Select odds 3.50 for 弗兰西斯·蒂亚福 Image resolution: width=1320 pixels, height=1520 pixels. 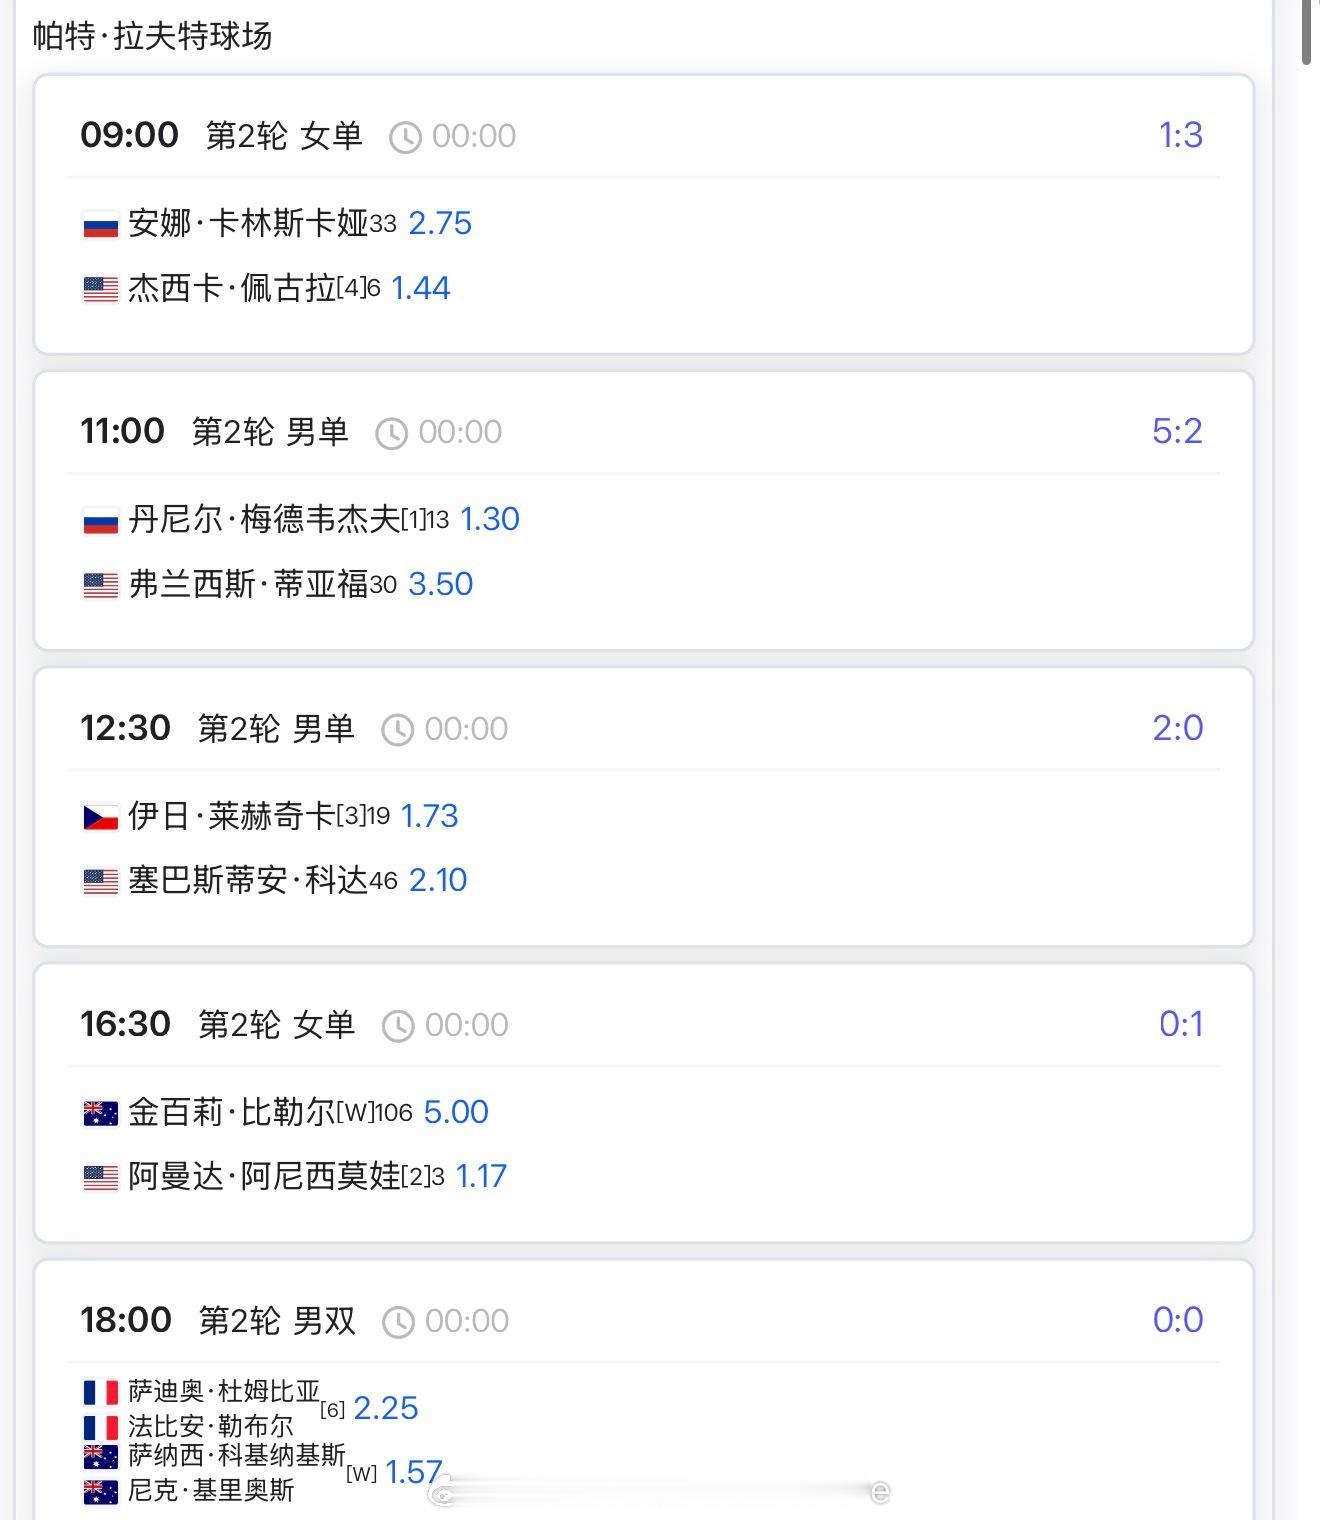(x=440, y=584)
